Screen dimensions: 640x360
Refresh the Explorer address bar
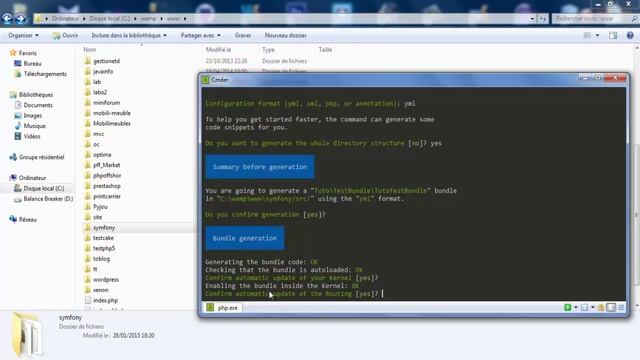pos(542,19)
